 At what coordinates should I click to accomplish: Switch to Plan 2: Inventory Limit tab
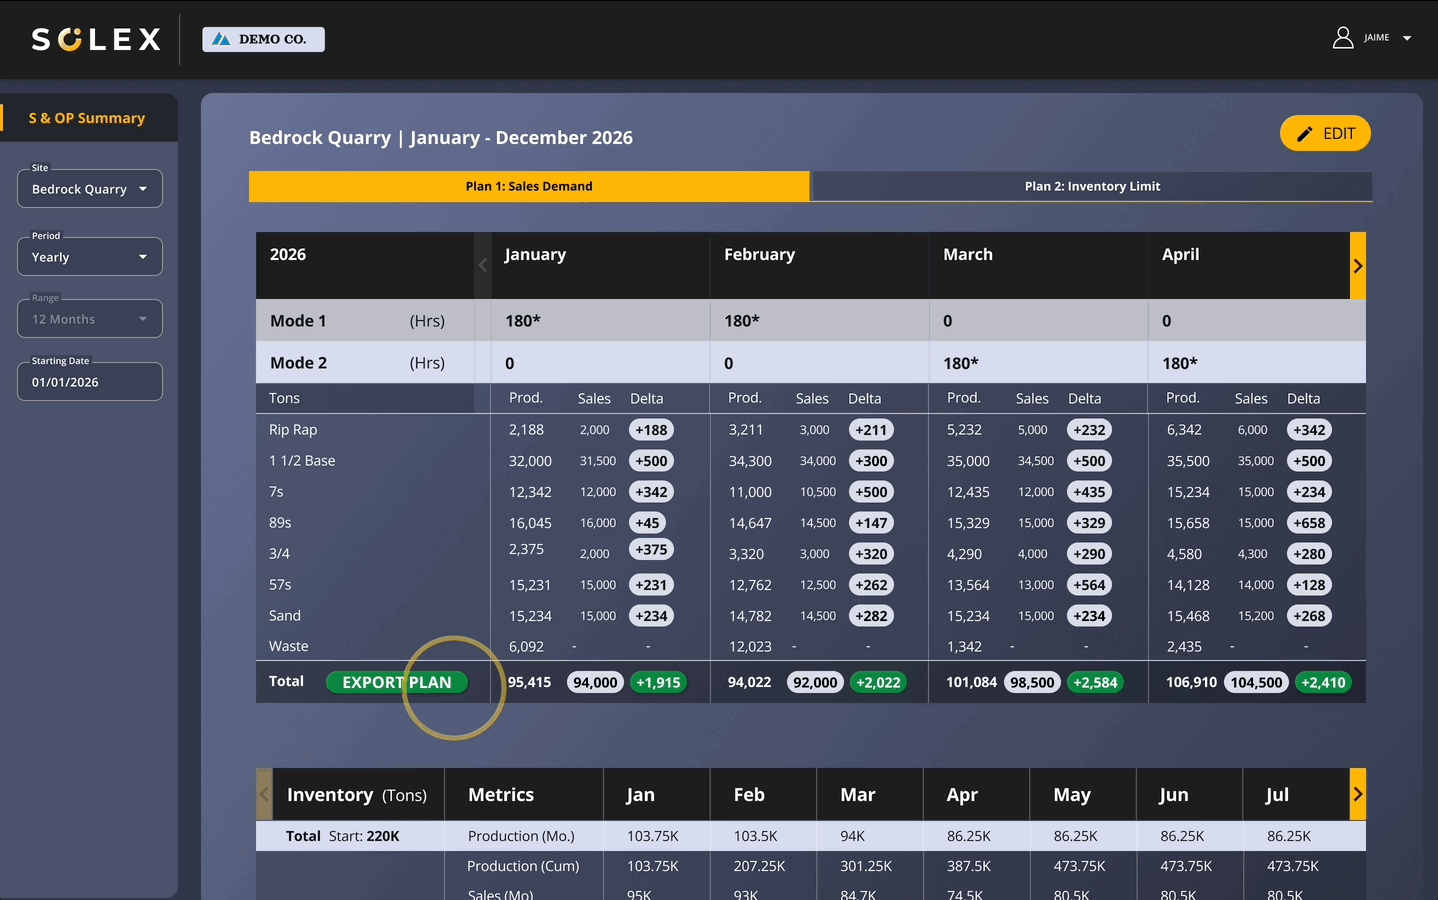1092,186
